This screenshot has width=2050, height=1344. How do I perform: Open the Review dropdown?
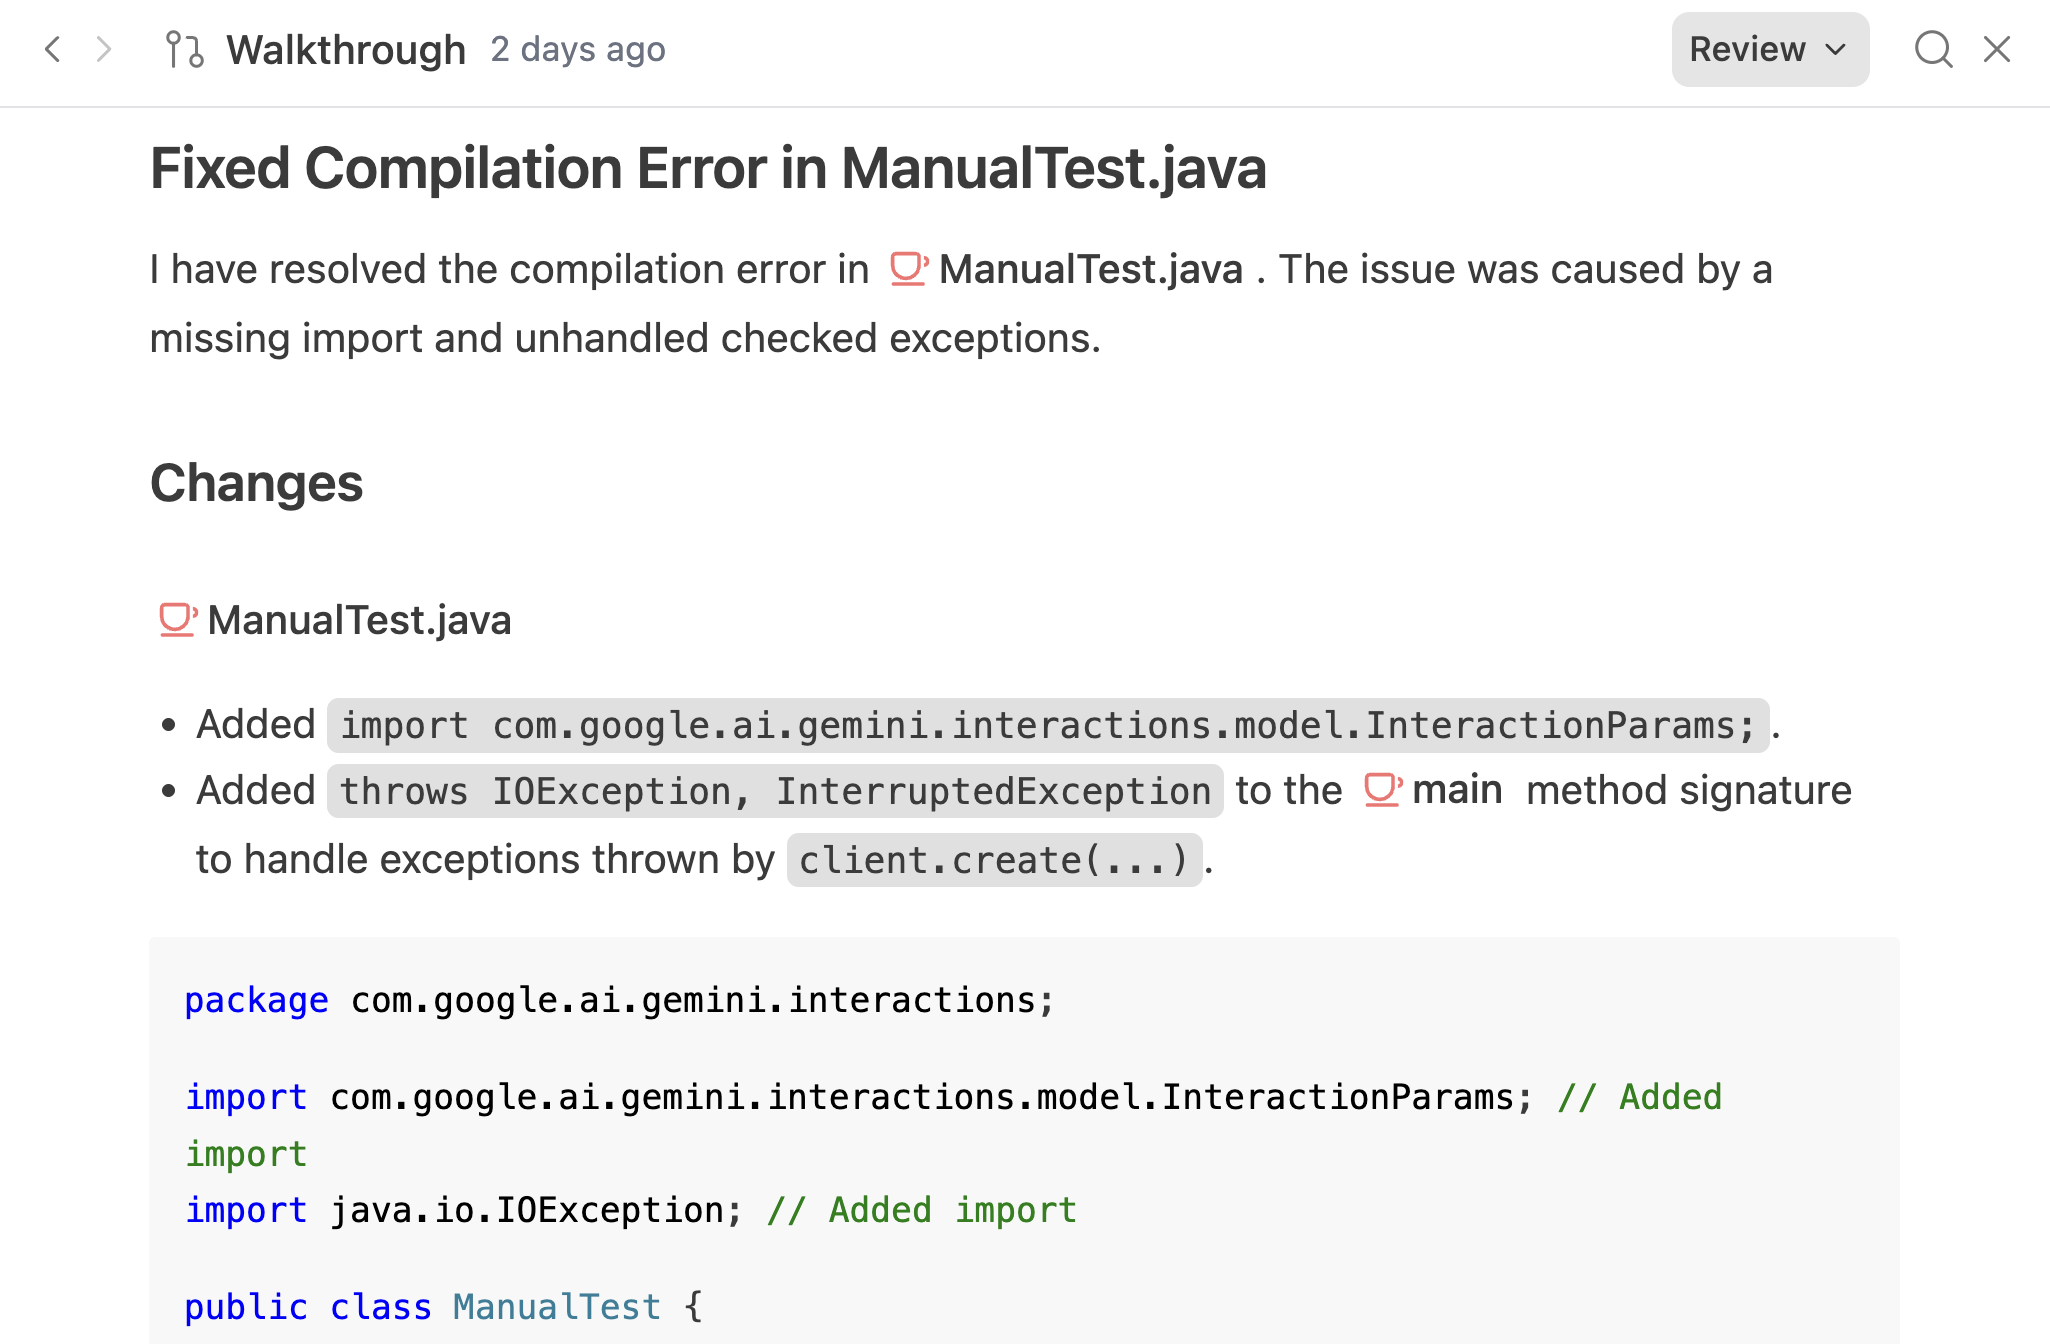pos(1748,49)
